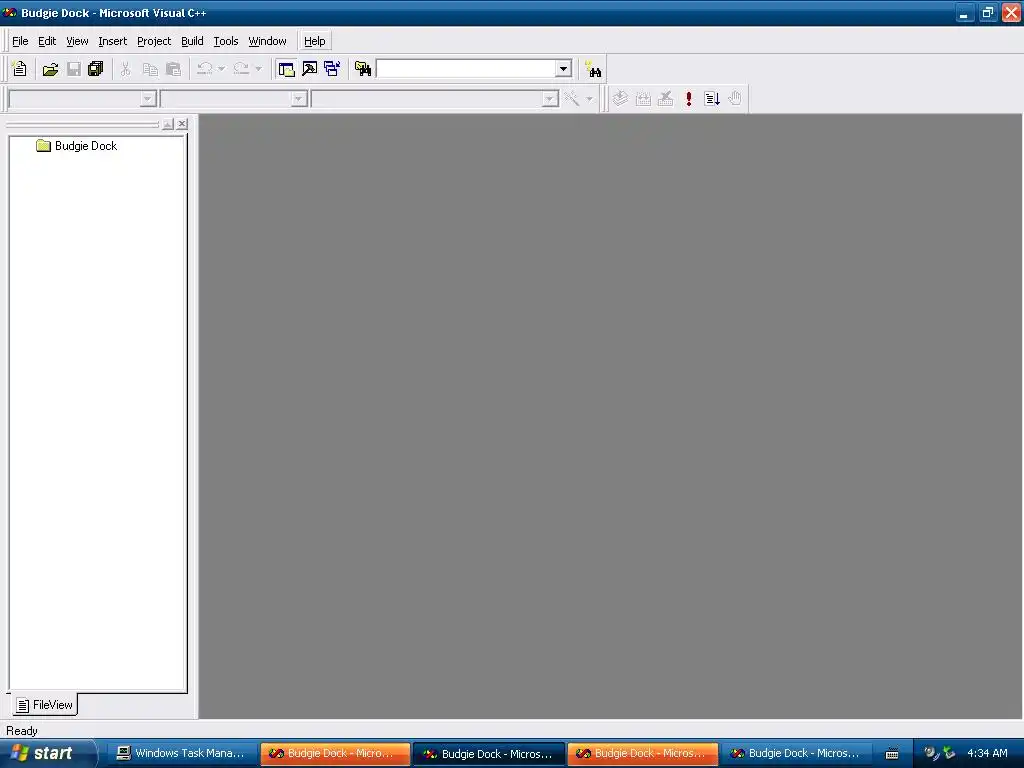Click inside the Find text field
The height and width of the screenshot is (768, 1024).
pyautogui.click(x=466, y=69)
